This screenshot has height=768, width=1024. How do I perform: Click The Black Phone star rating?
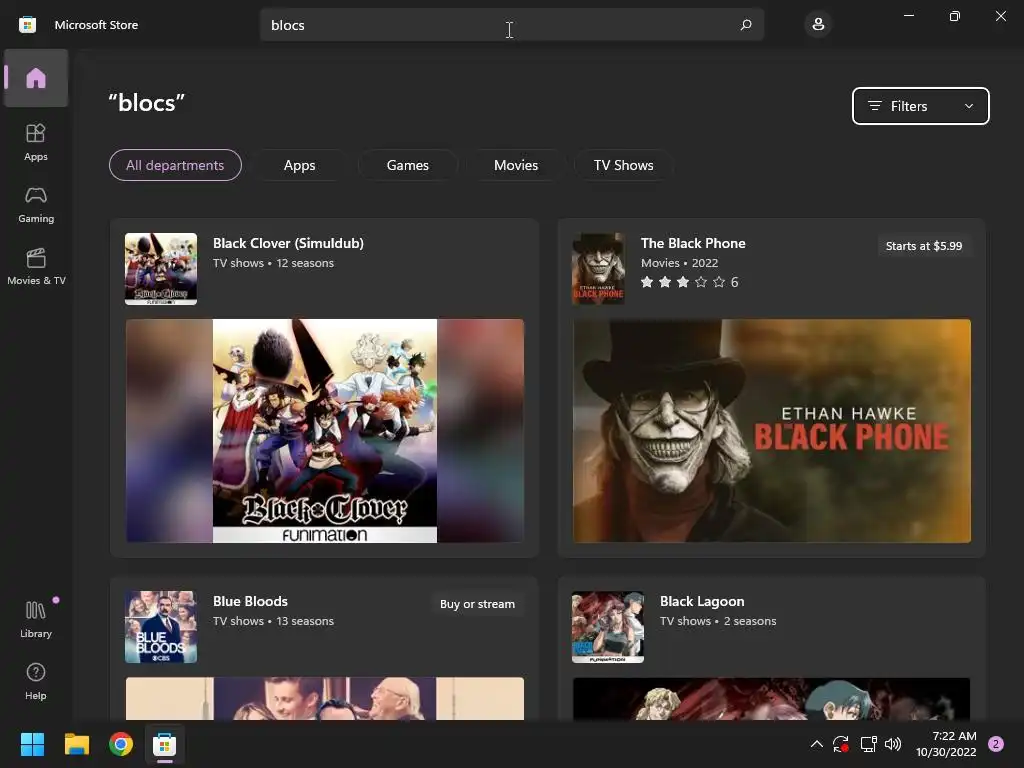tap(690, 282)
